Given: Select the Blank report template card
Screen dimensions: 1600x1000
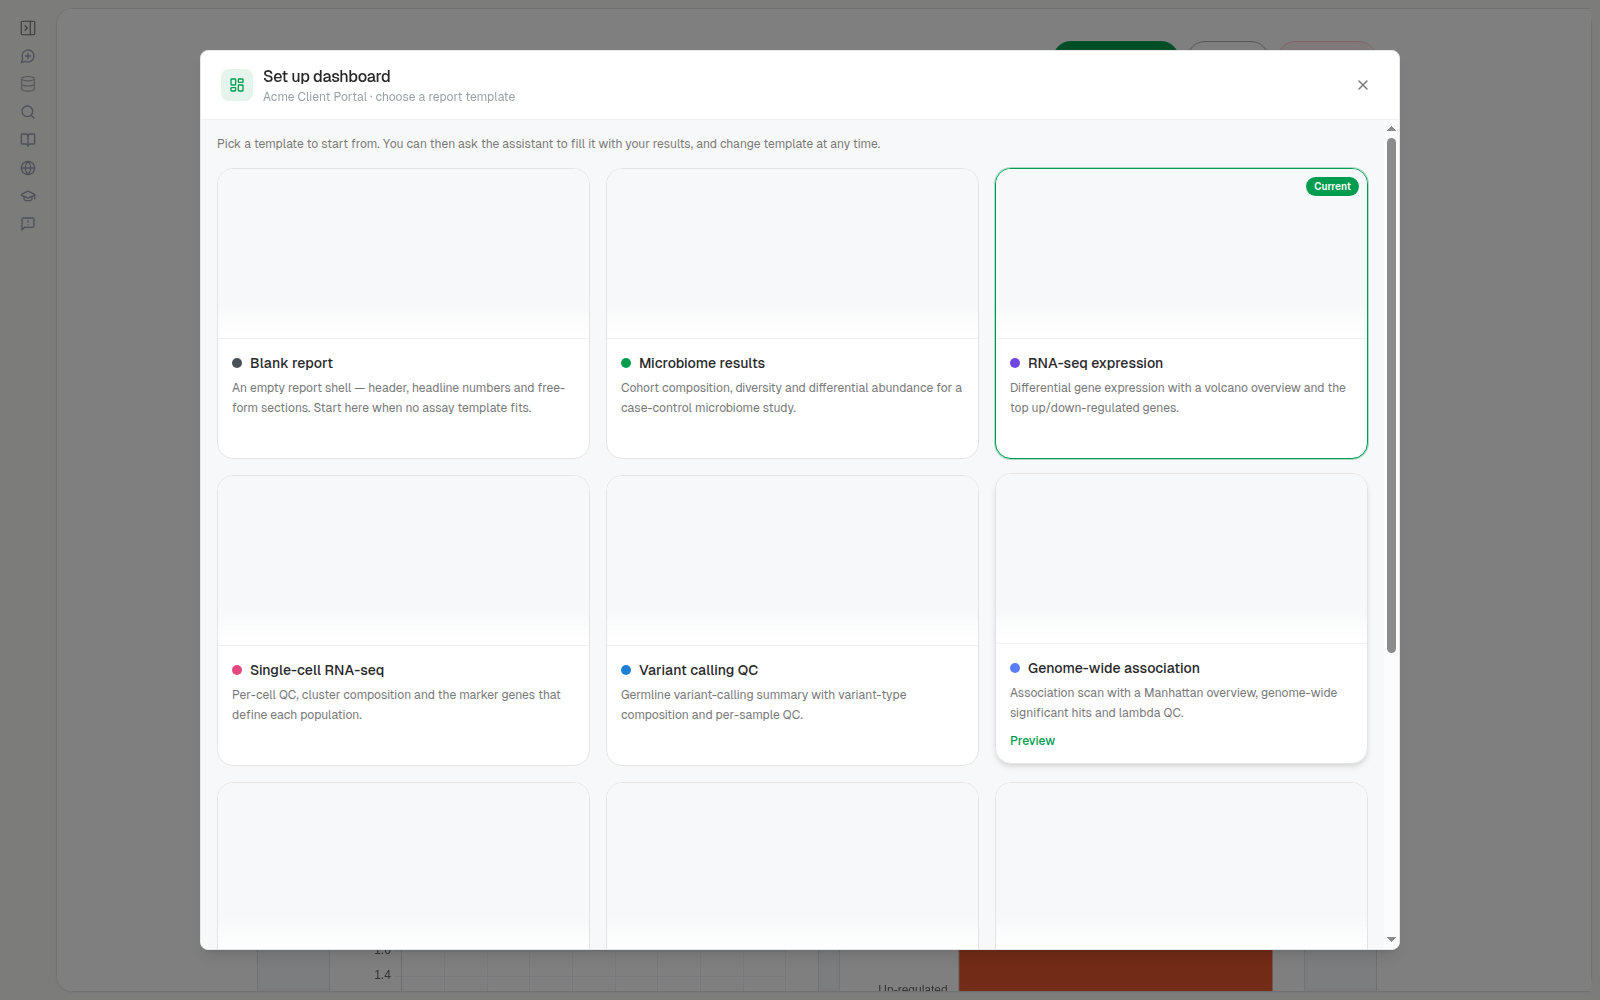Looking at the screenshot, I should click(x=403, y=313).
